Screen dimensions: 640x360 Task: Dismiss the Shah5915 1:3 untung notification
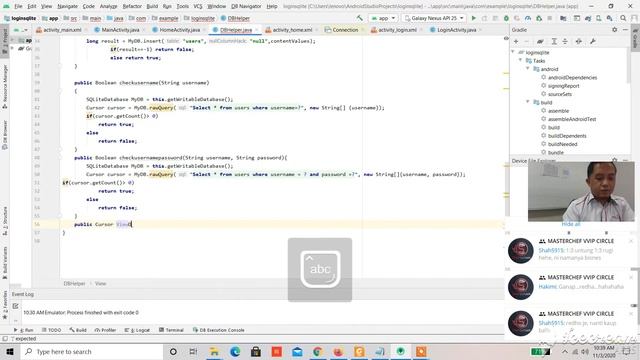coord(631,241)
